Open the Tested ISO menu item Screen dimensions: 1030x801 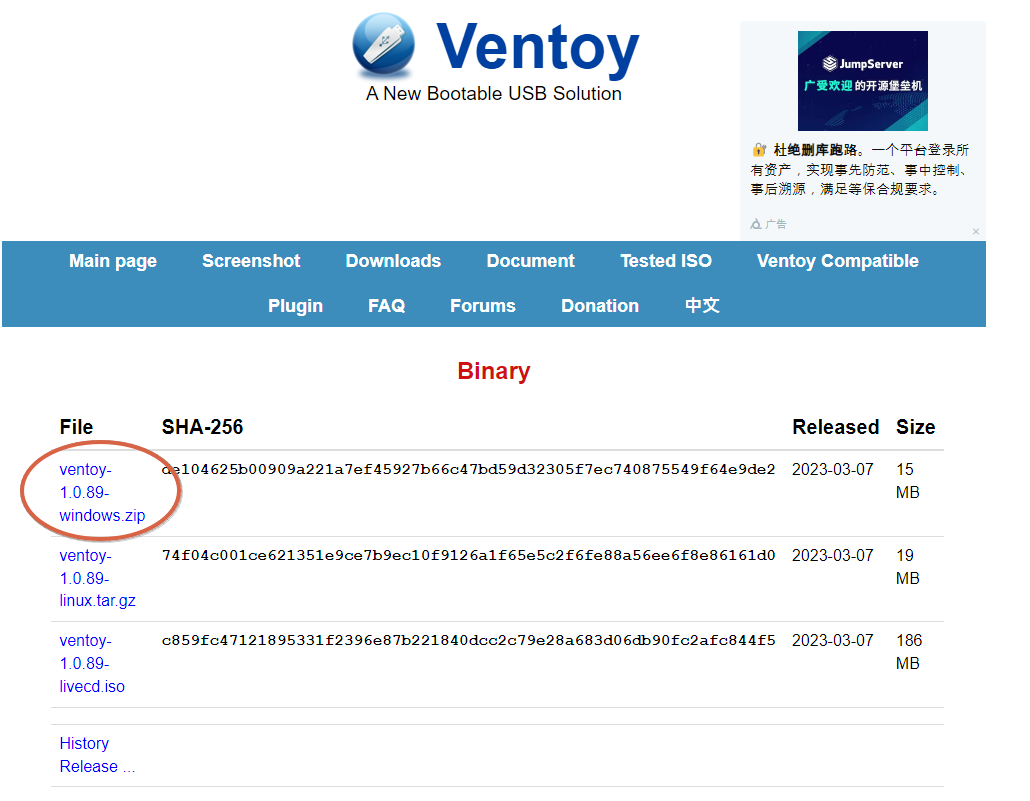coord(666,261)
